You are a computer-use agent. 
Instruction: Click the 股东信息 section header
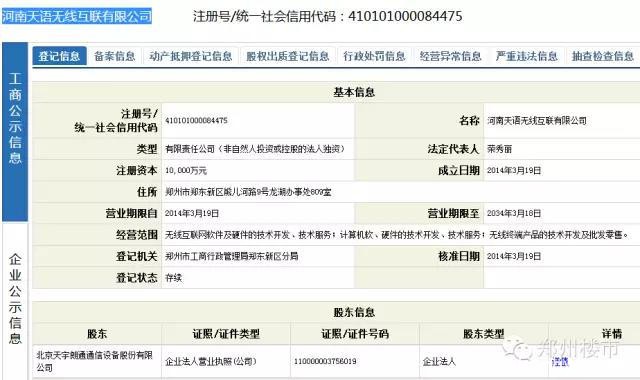[354, 312]
